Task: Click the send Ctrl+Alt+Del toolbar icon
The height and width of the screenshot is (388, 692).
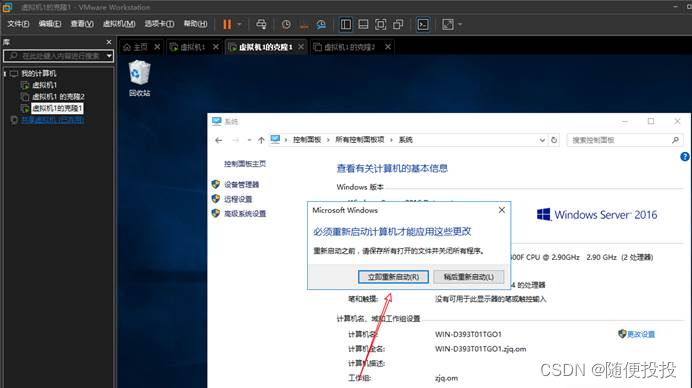Action: pyautogui.click(x=261, y=24)
